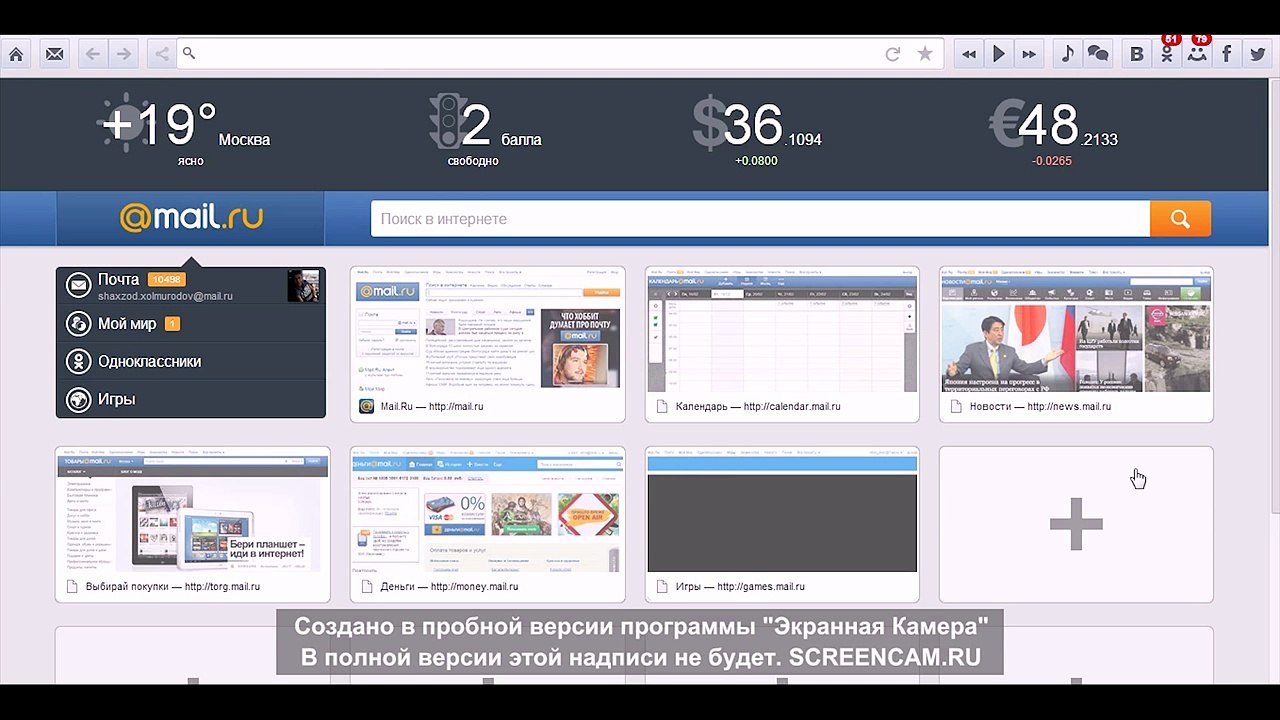This screenshot has width=1280, height=720.
Task: Open the Twitter toolbar icon
Action: pos(1257,55)
